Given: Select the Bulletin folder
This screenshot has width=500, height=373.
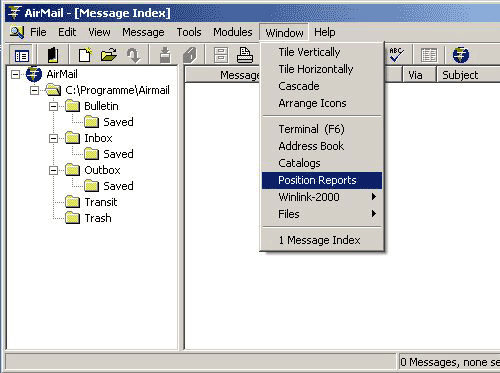Looking at the screenshot, I should pyautogui.click(x=101, y=106).
